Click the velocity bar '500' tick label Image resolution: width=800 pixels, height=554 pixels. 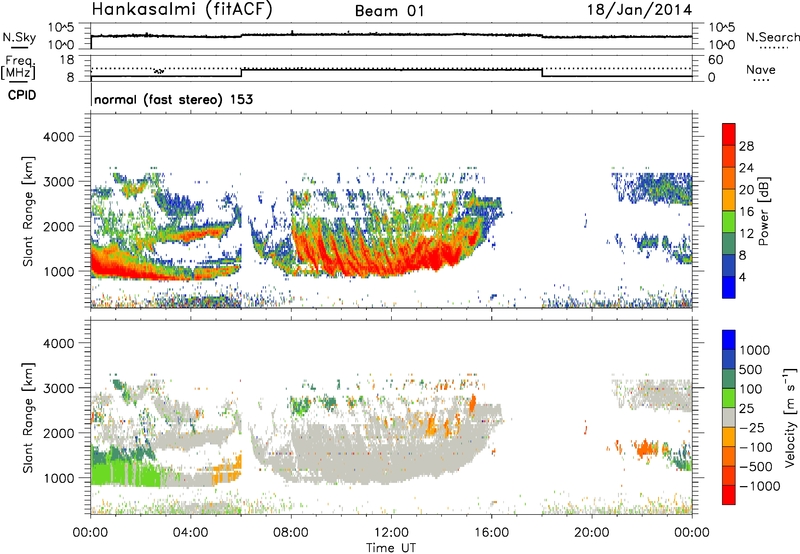pos(751,369)
